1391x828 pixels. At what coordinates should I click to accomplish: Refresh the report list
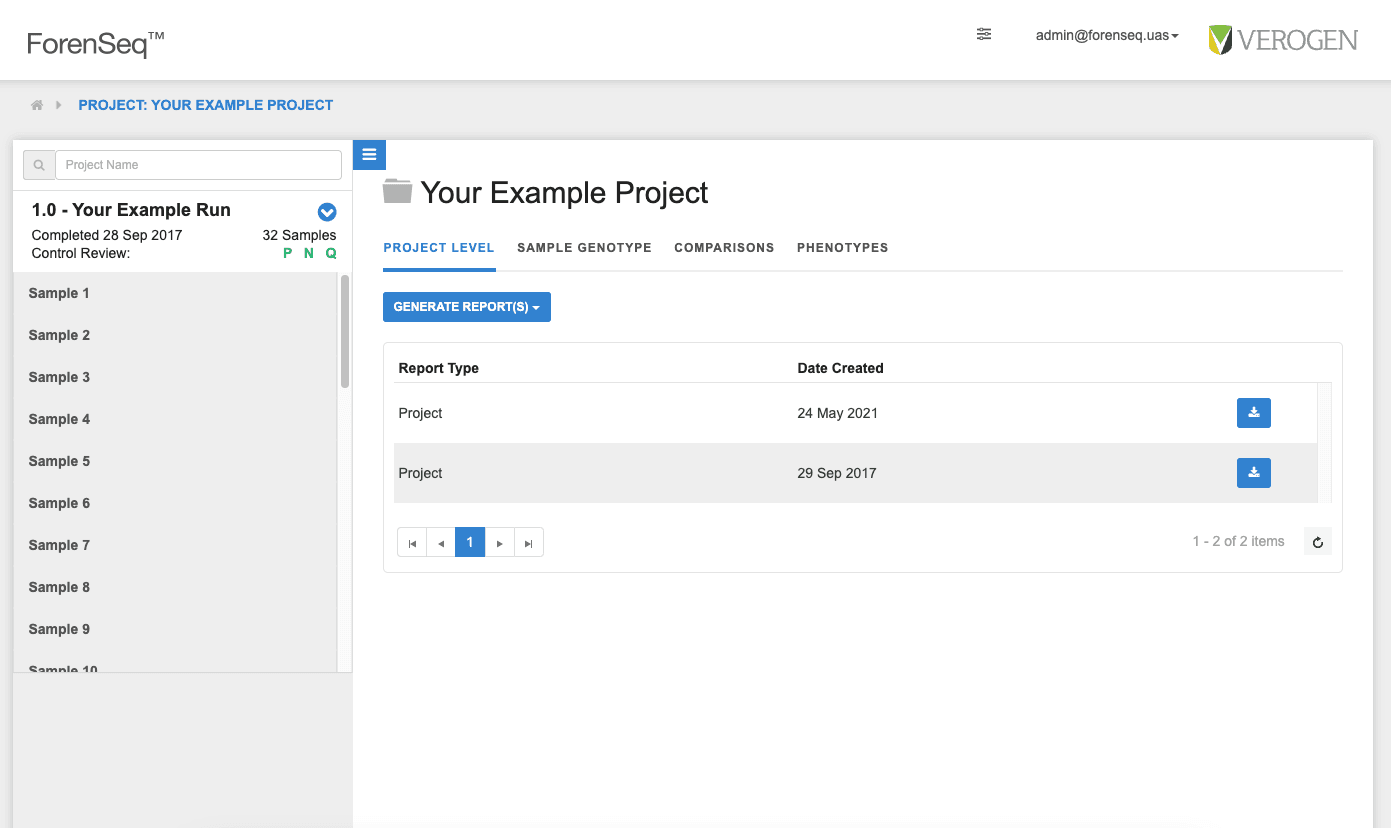pyautogui.click(x=1318, y=542)
